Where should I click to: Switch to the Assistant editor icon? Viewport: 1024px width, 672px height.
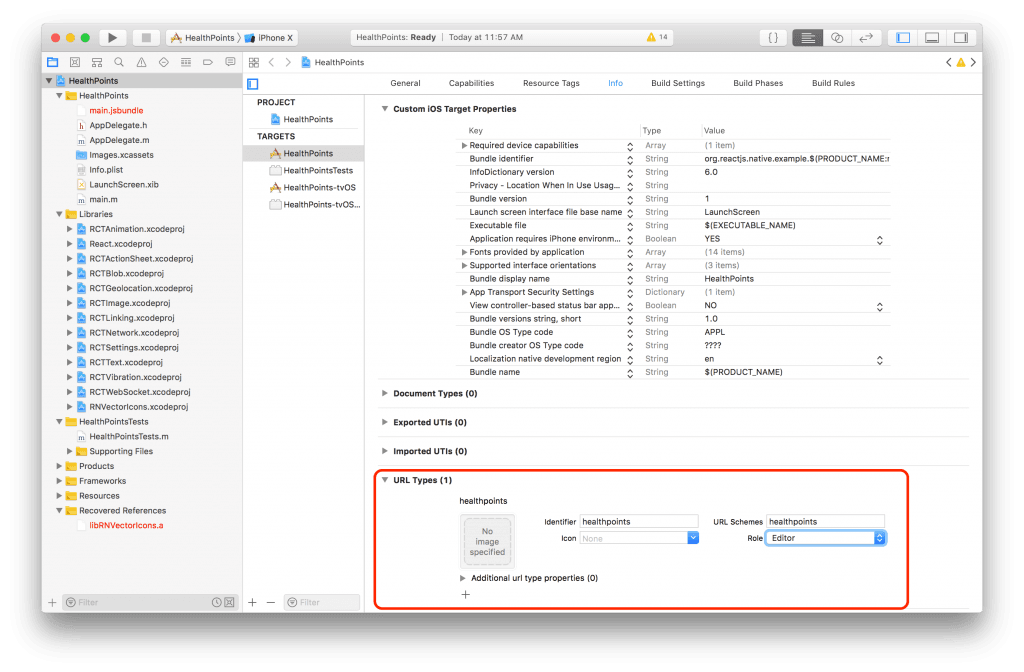point(837,37)
